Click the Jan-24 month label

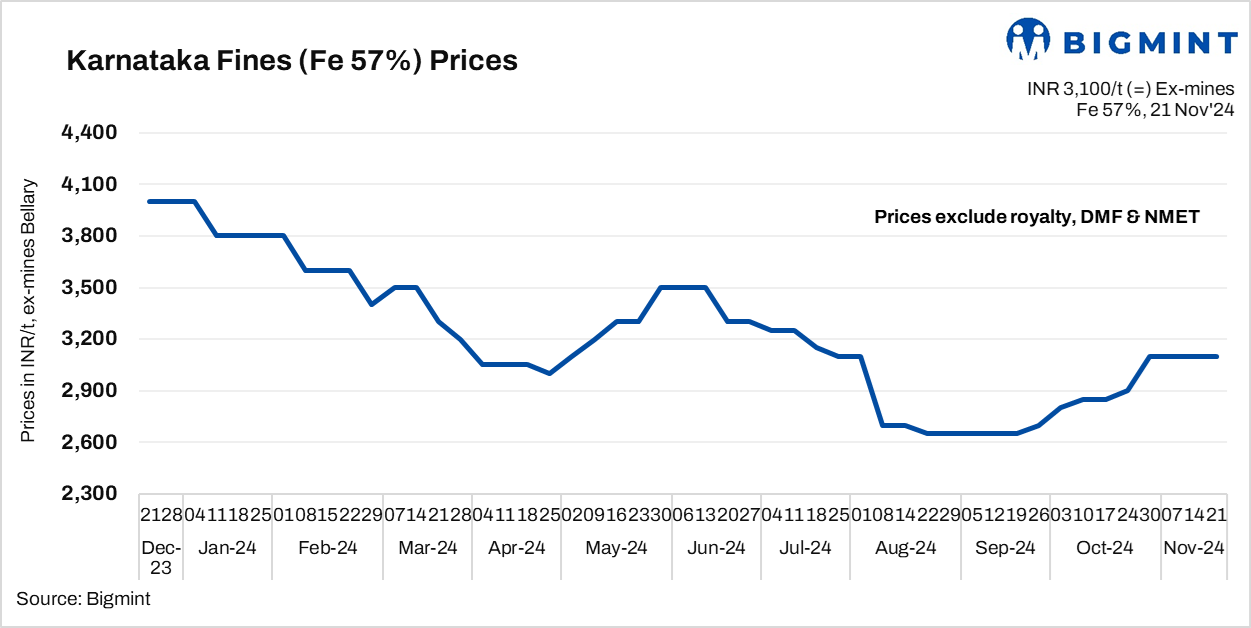(x=228, y=548)
